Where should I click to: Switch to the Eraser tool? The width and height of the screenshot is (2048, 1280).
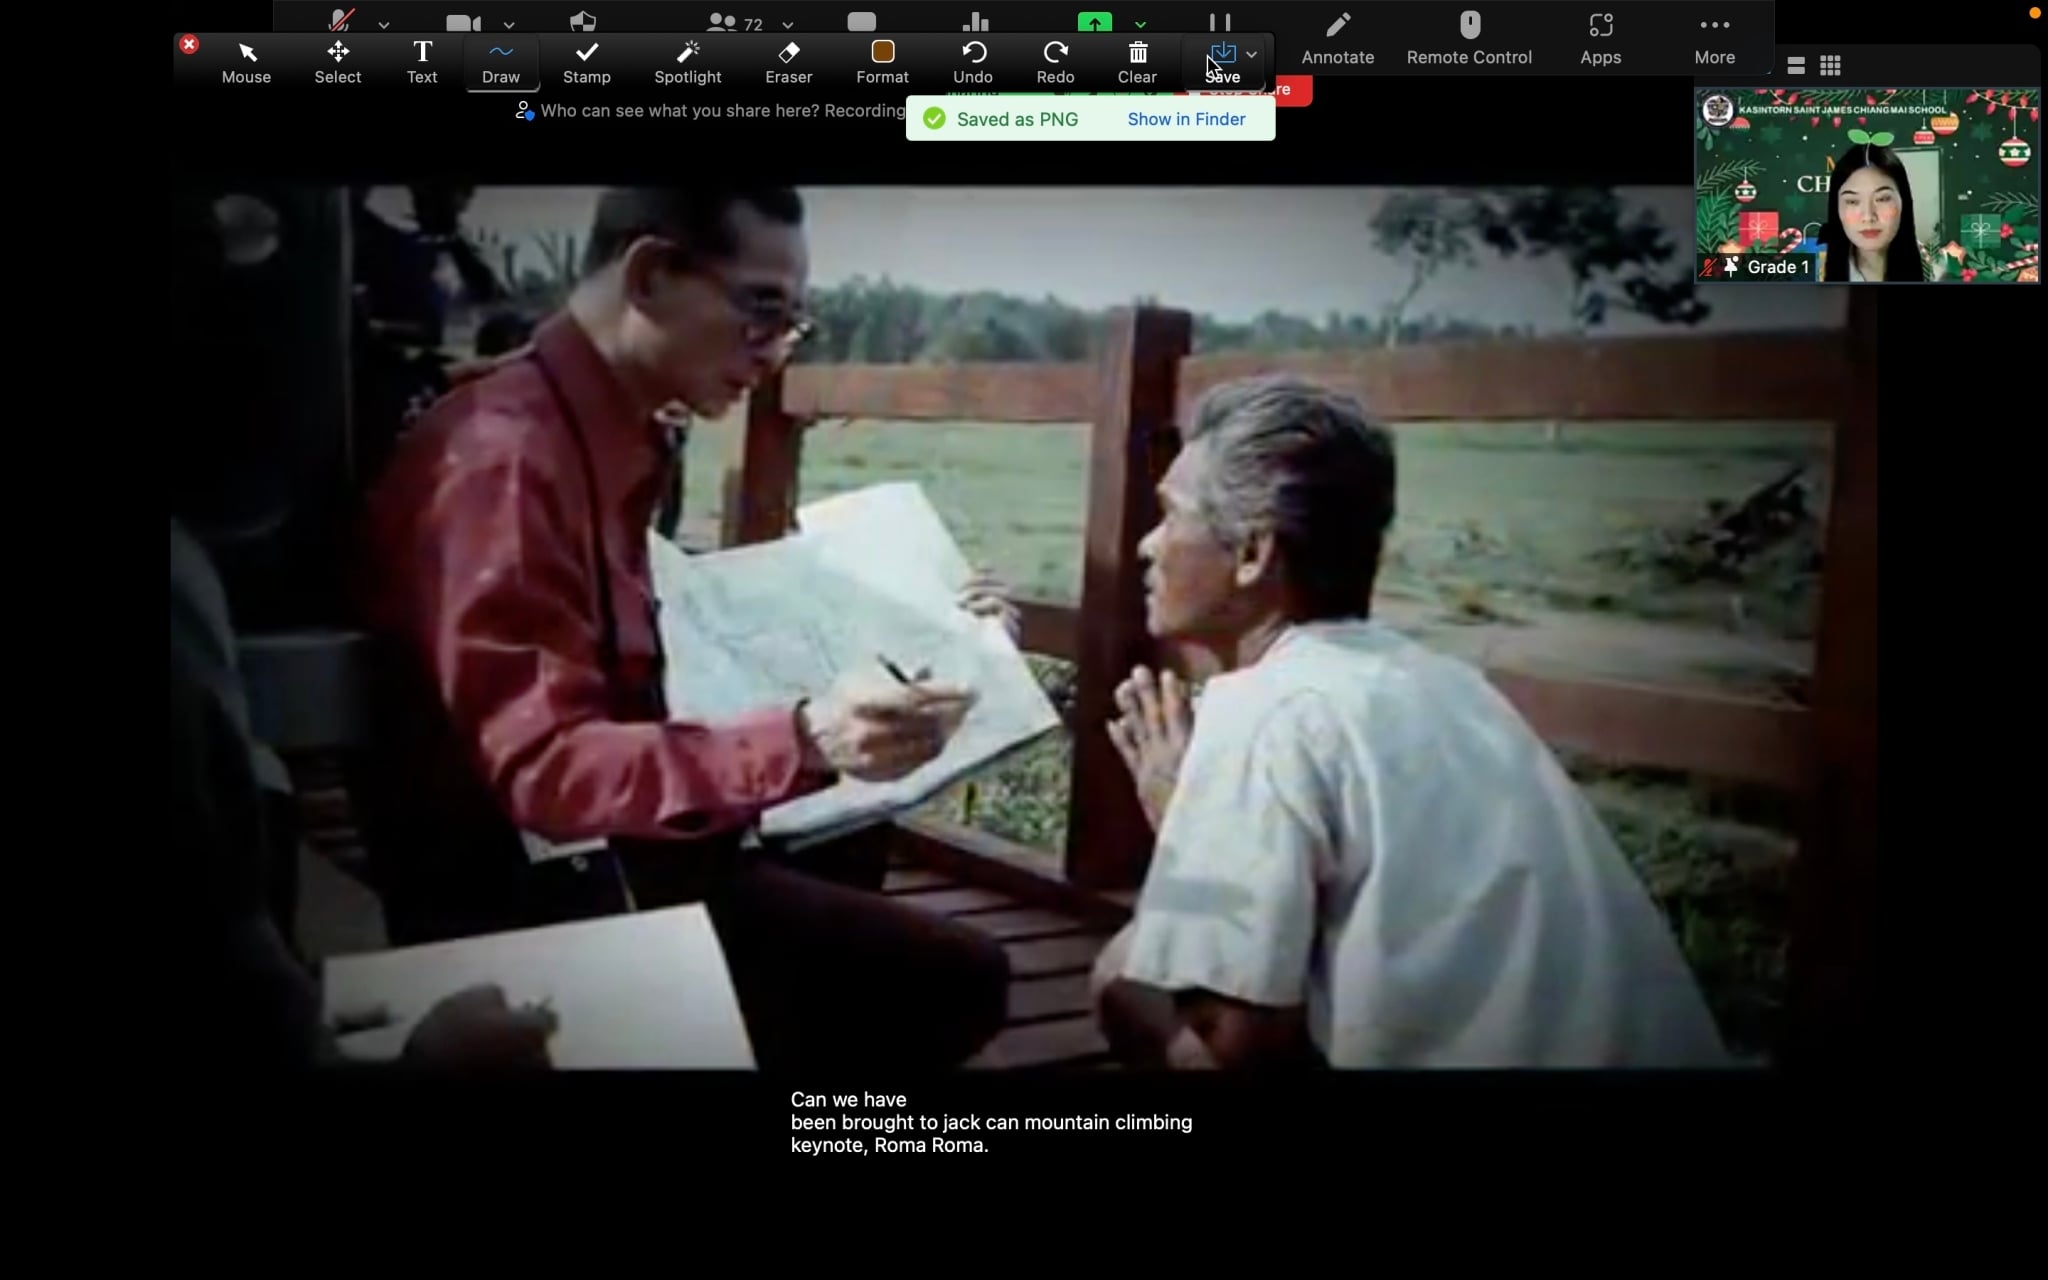pos(788,62)
